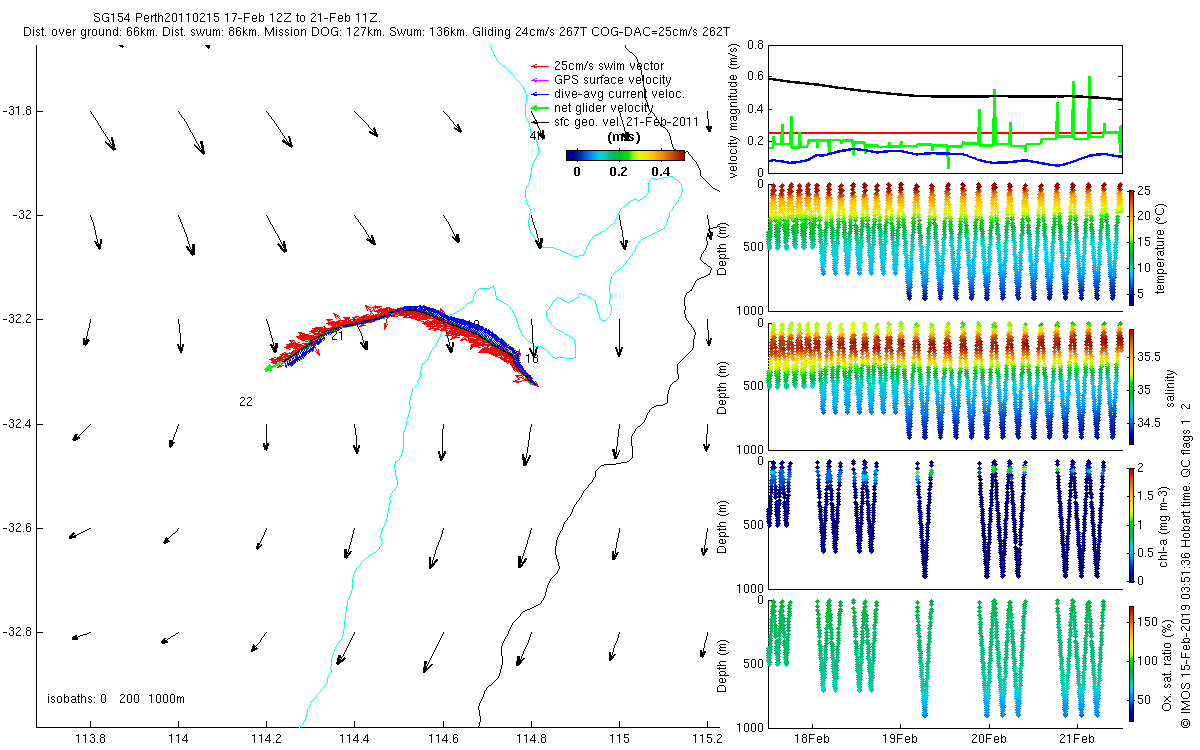Click the '34.5' salinity colorbar tick
This screenshot has height=750, width=1200.
(x=1149, y=423)
